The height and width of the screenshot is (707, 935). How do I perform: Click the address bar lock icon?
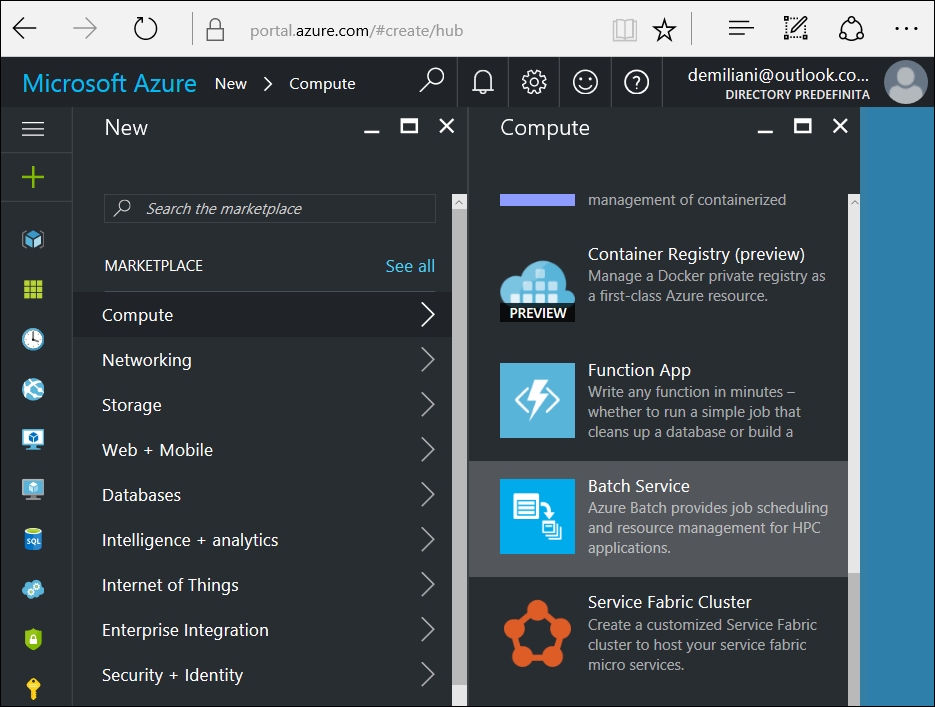point(215,29)
